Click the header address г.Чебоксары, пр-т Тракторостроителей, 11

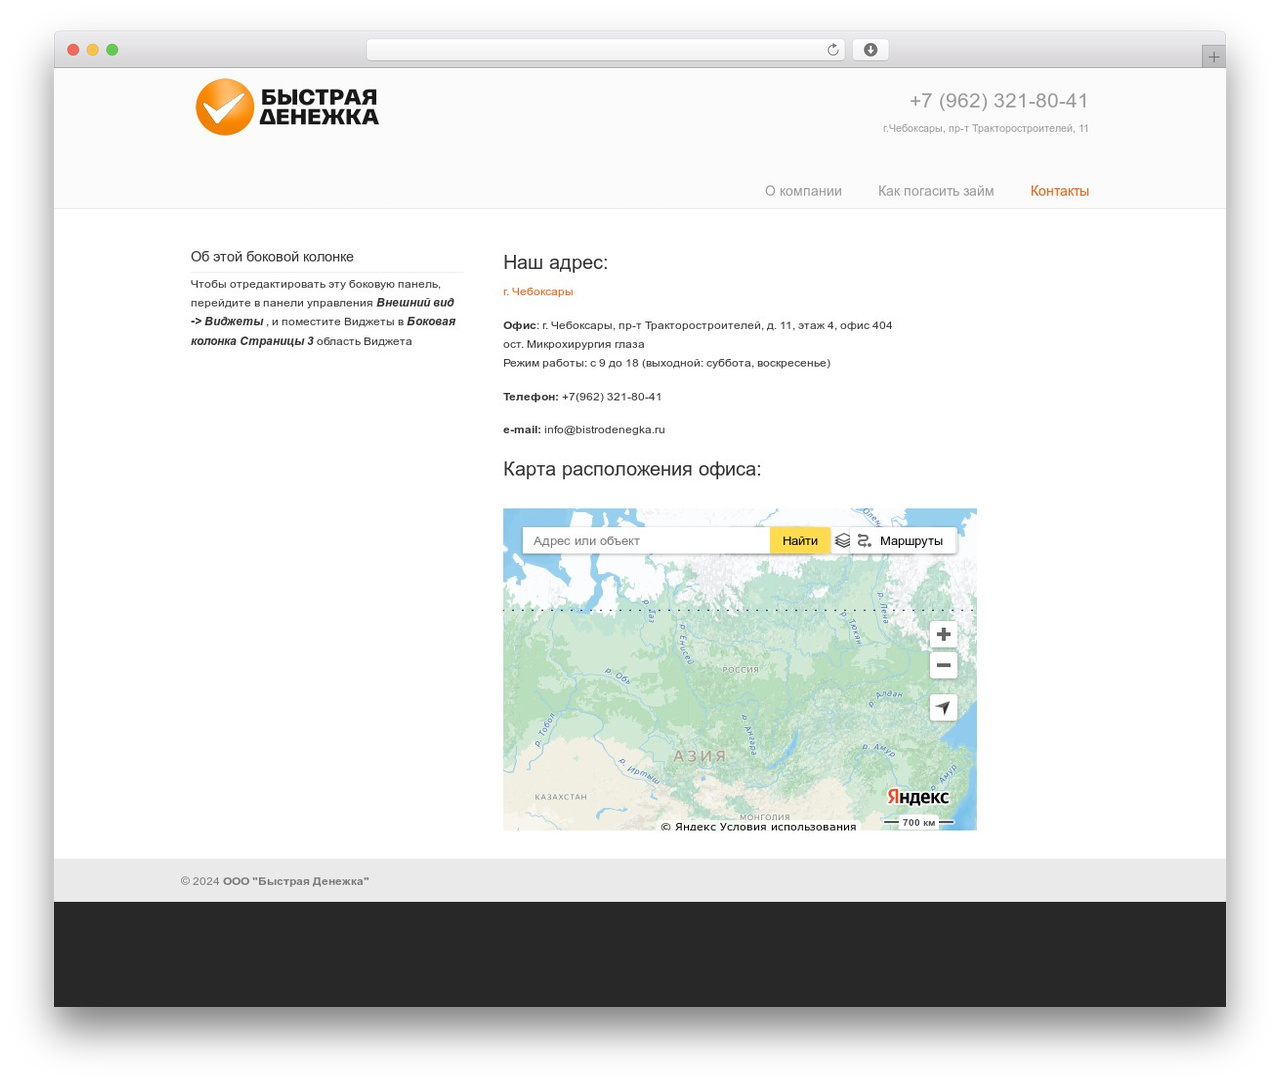point(986,128)
